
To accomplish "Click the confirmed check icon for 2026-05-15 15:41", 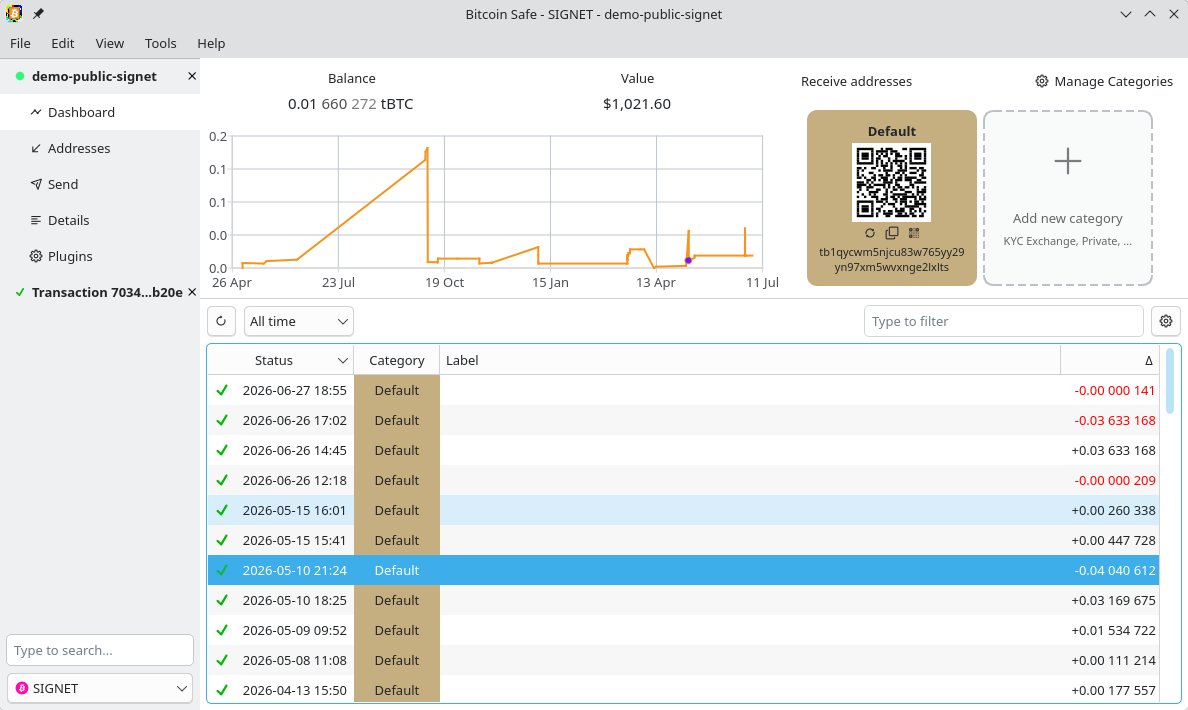I will pos(222,540).
